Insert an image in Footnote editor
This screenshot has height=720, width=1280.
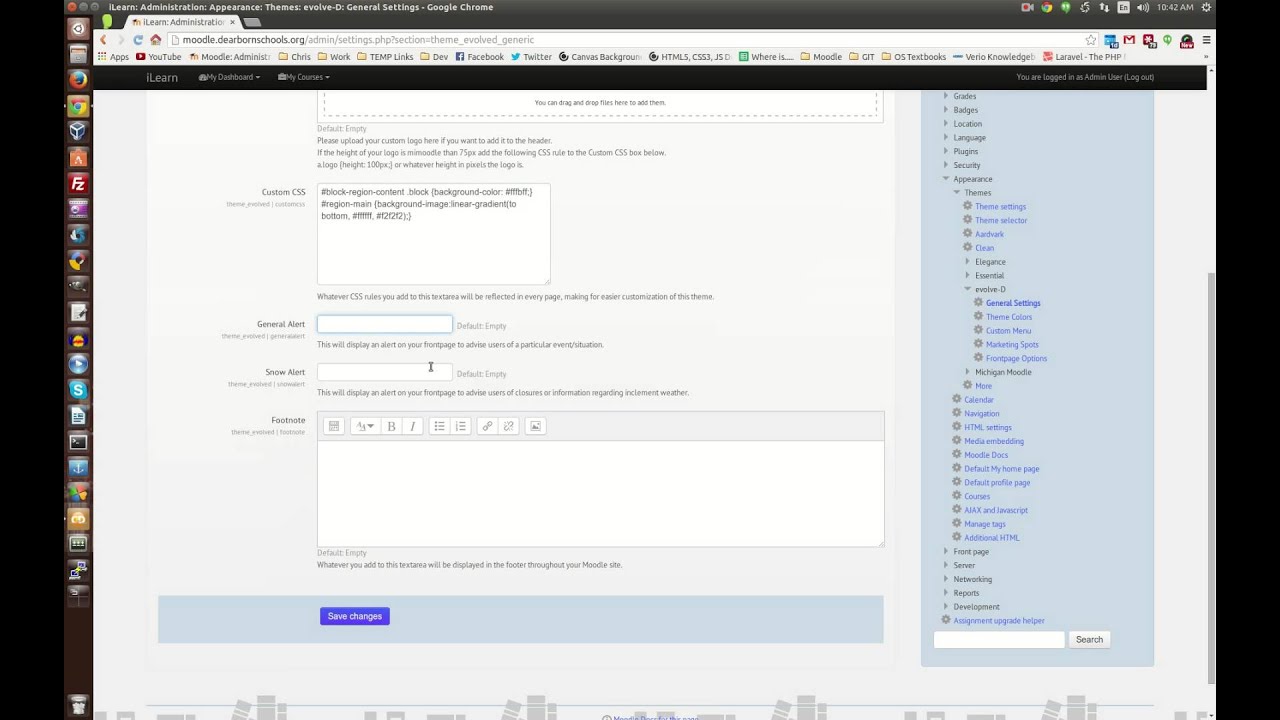point(535,426)
